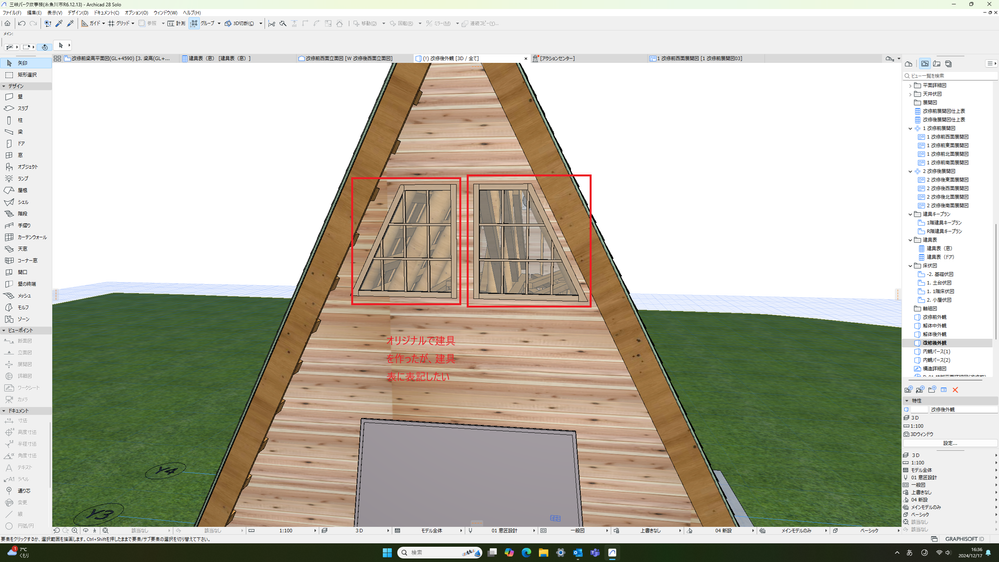
Task: Toggle the Grid (グリッド) snap button
Action: coord(119,24)
